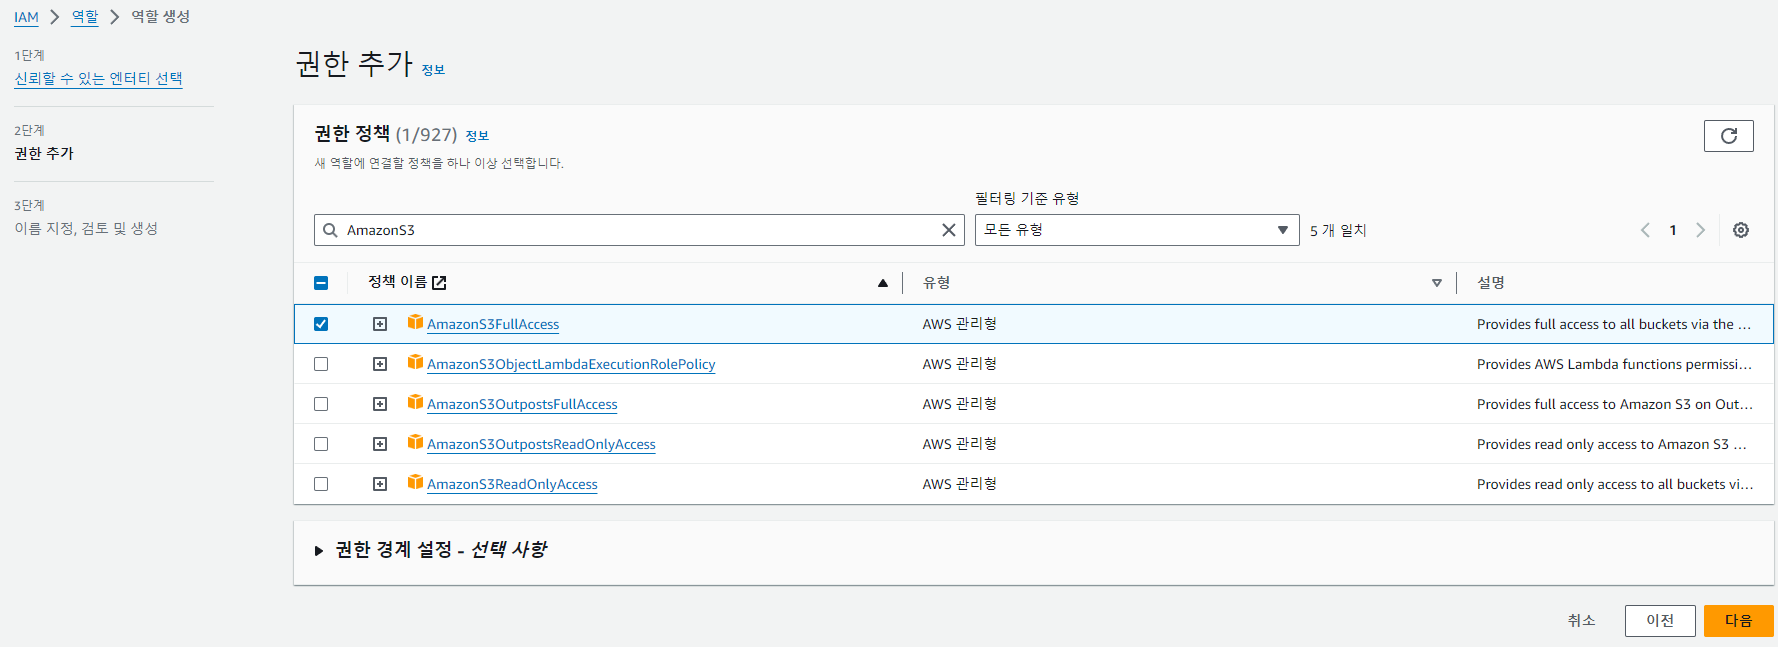Expand AmazonS3ReadOnlyAccess policy details

click(x=380, y=484)
